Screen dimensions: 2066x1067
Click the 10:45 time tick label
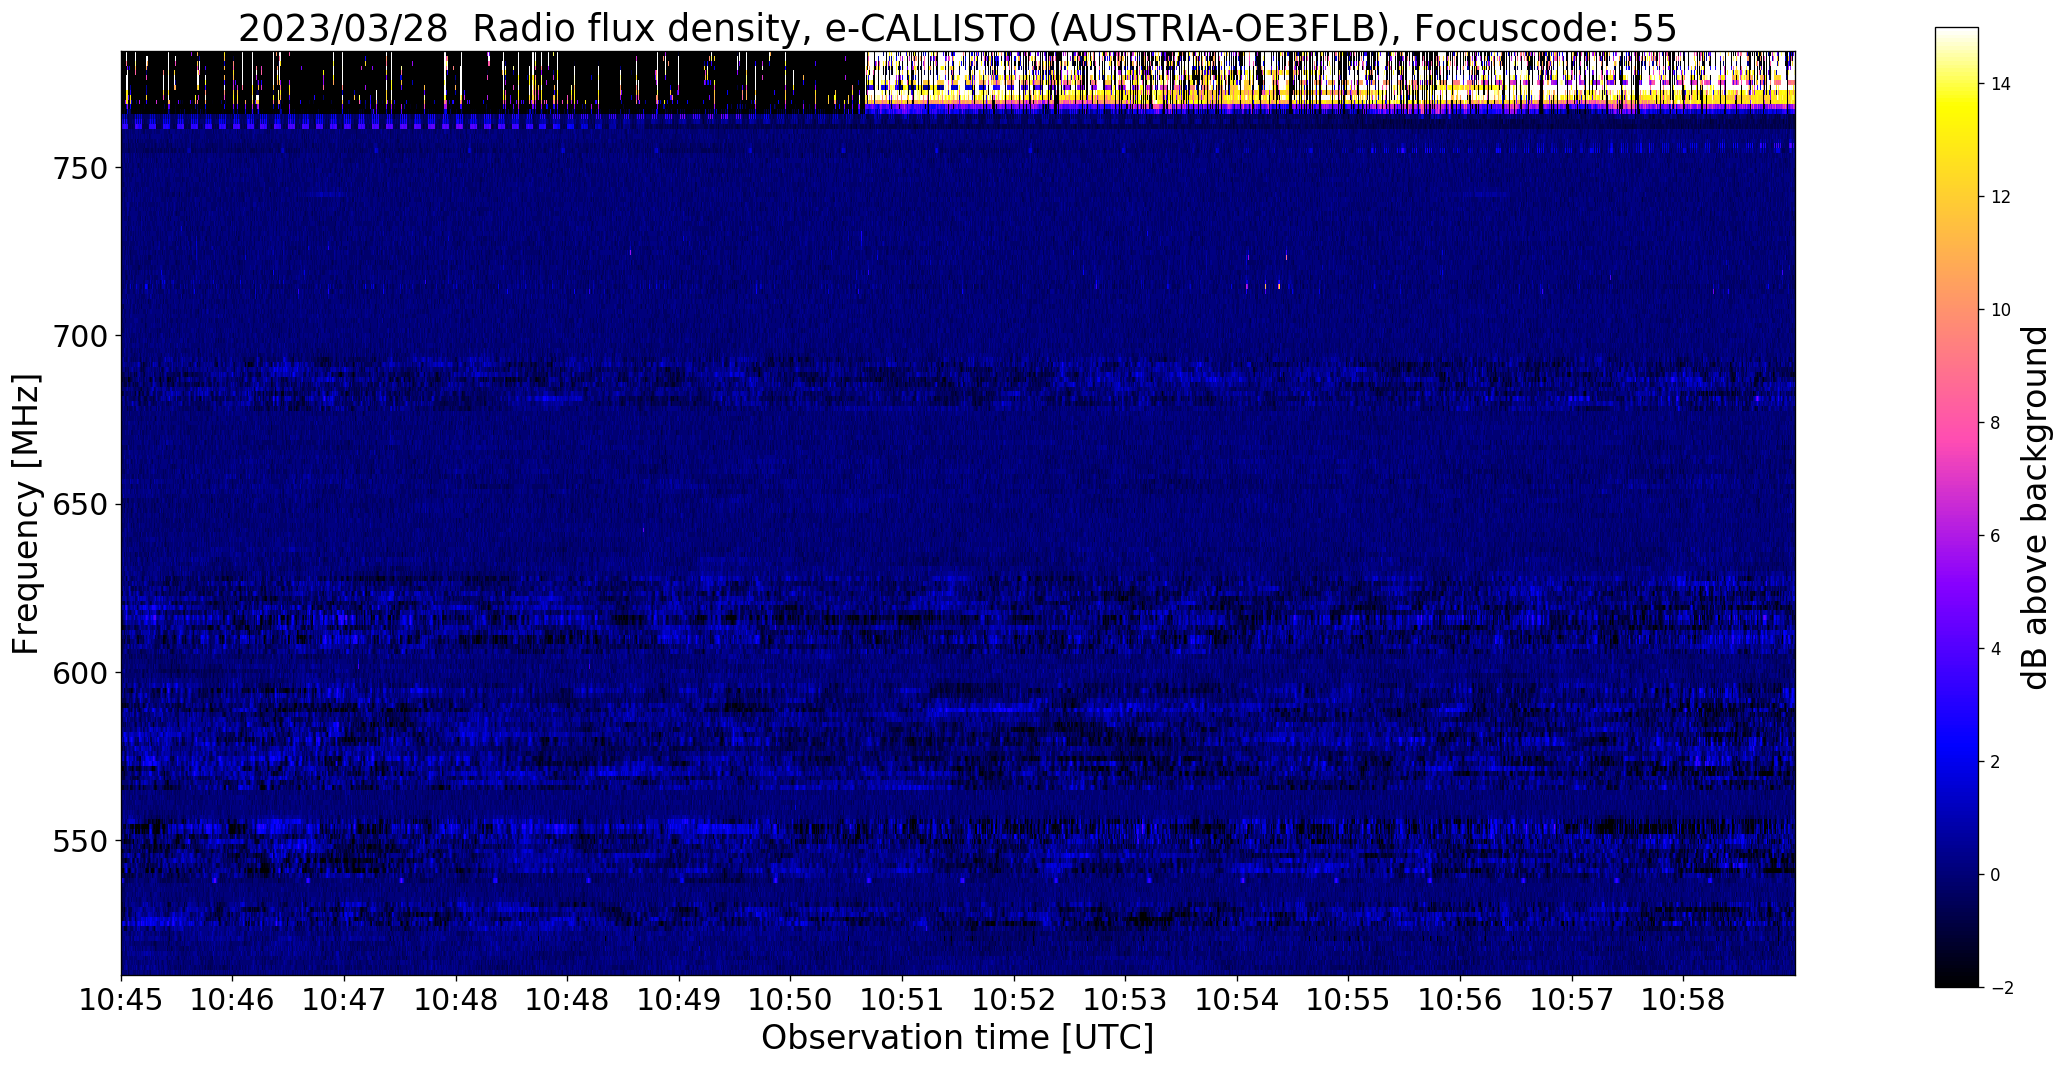coord(121,1001)
